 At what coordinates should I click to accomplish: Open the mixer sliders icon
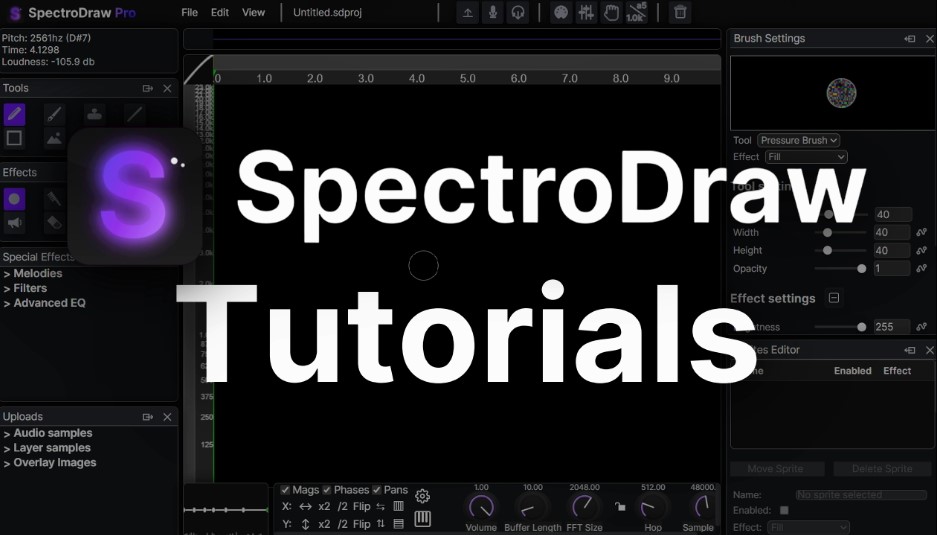586,13
